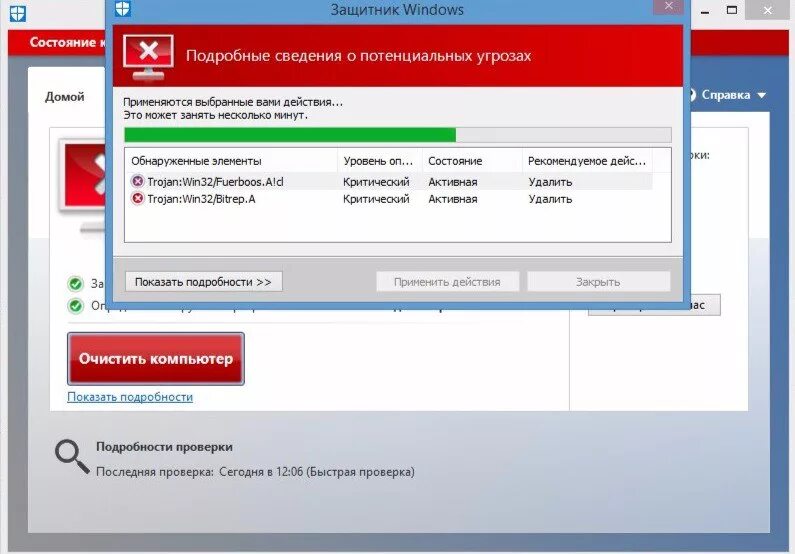Open the Справка help menu

pyautogui.click(x=726, y=95)
